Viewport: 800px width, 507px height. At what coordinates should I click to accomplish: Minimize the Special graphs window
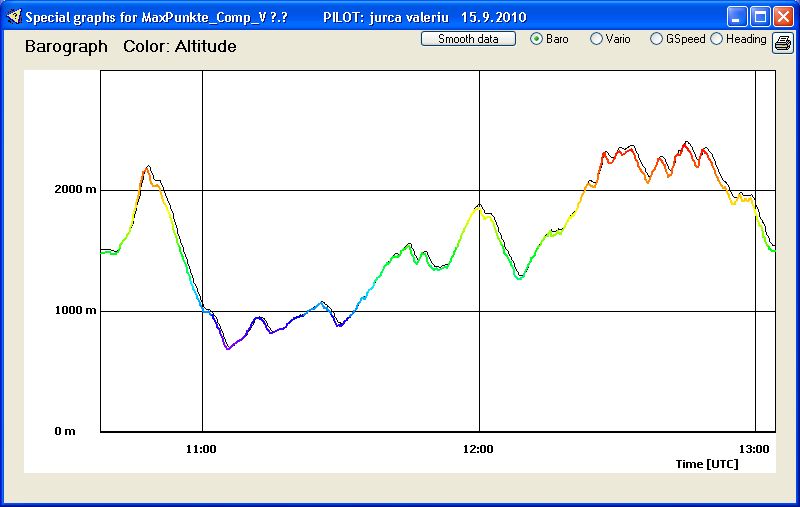[x=737, y=17]
